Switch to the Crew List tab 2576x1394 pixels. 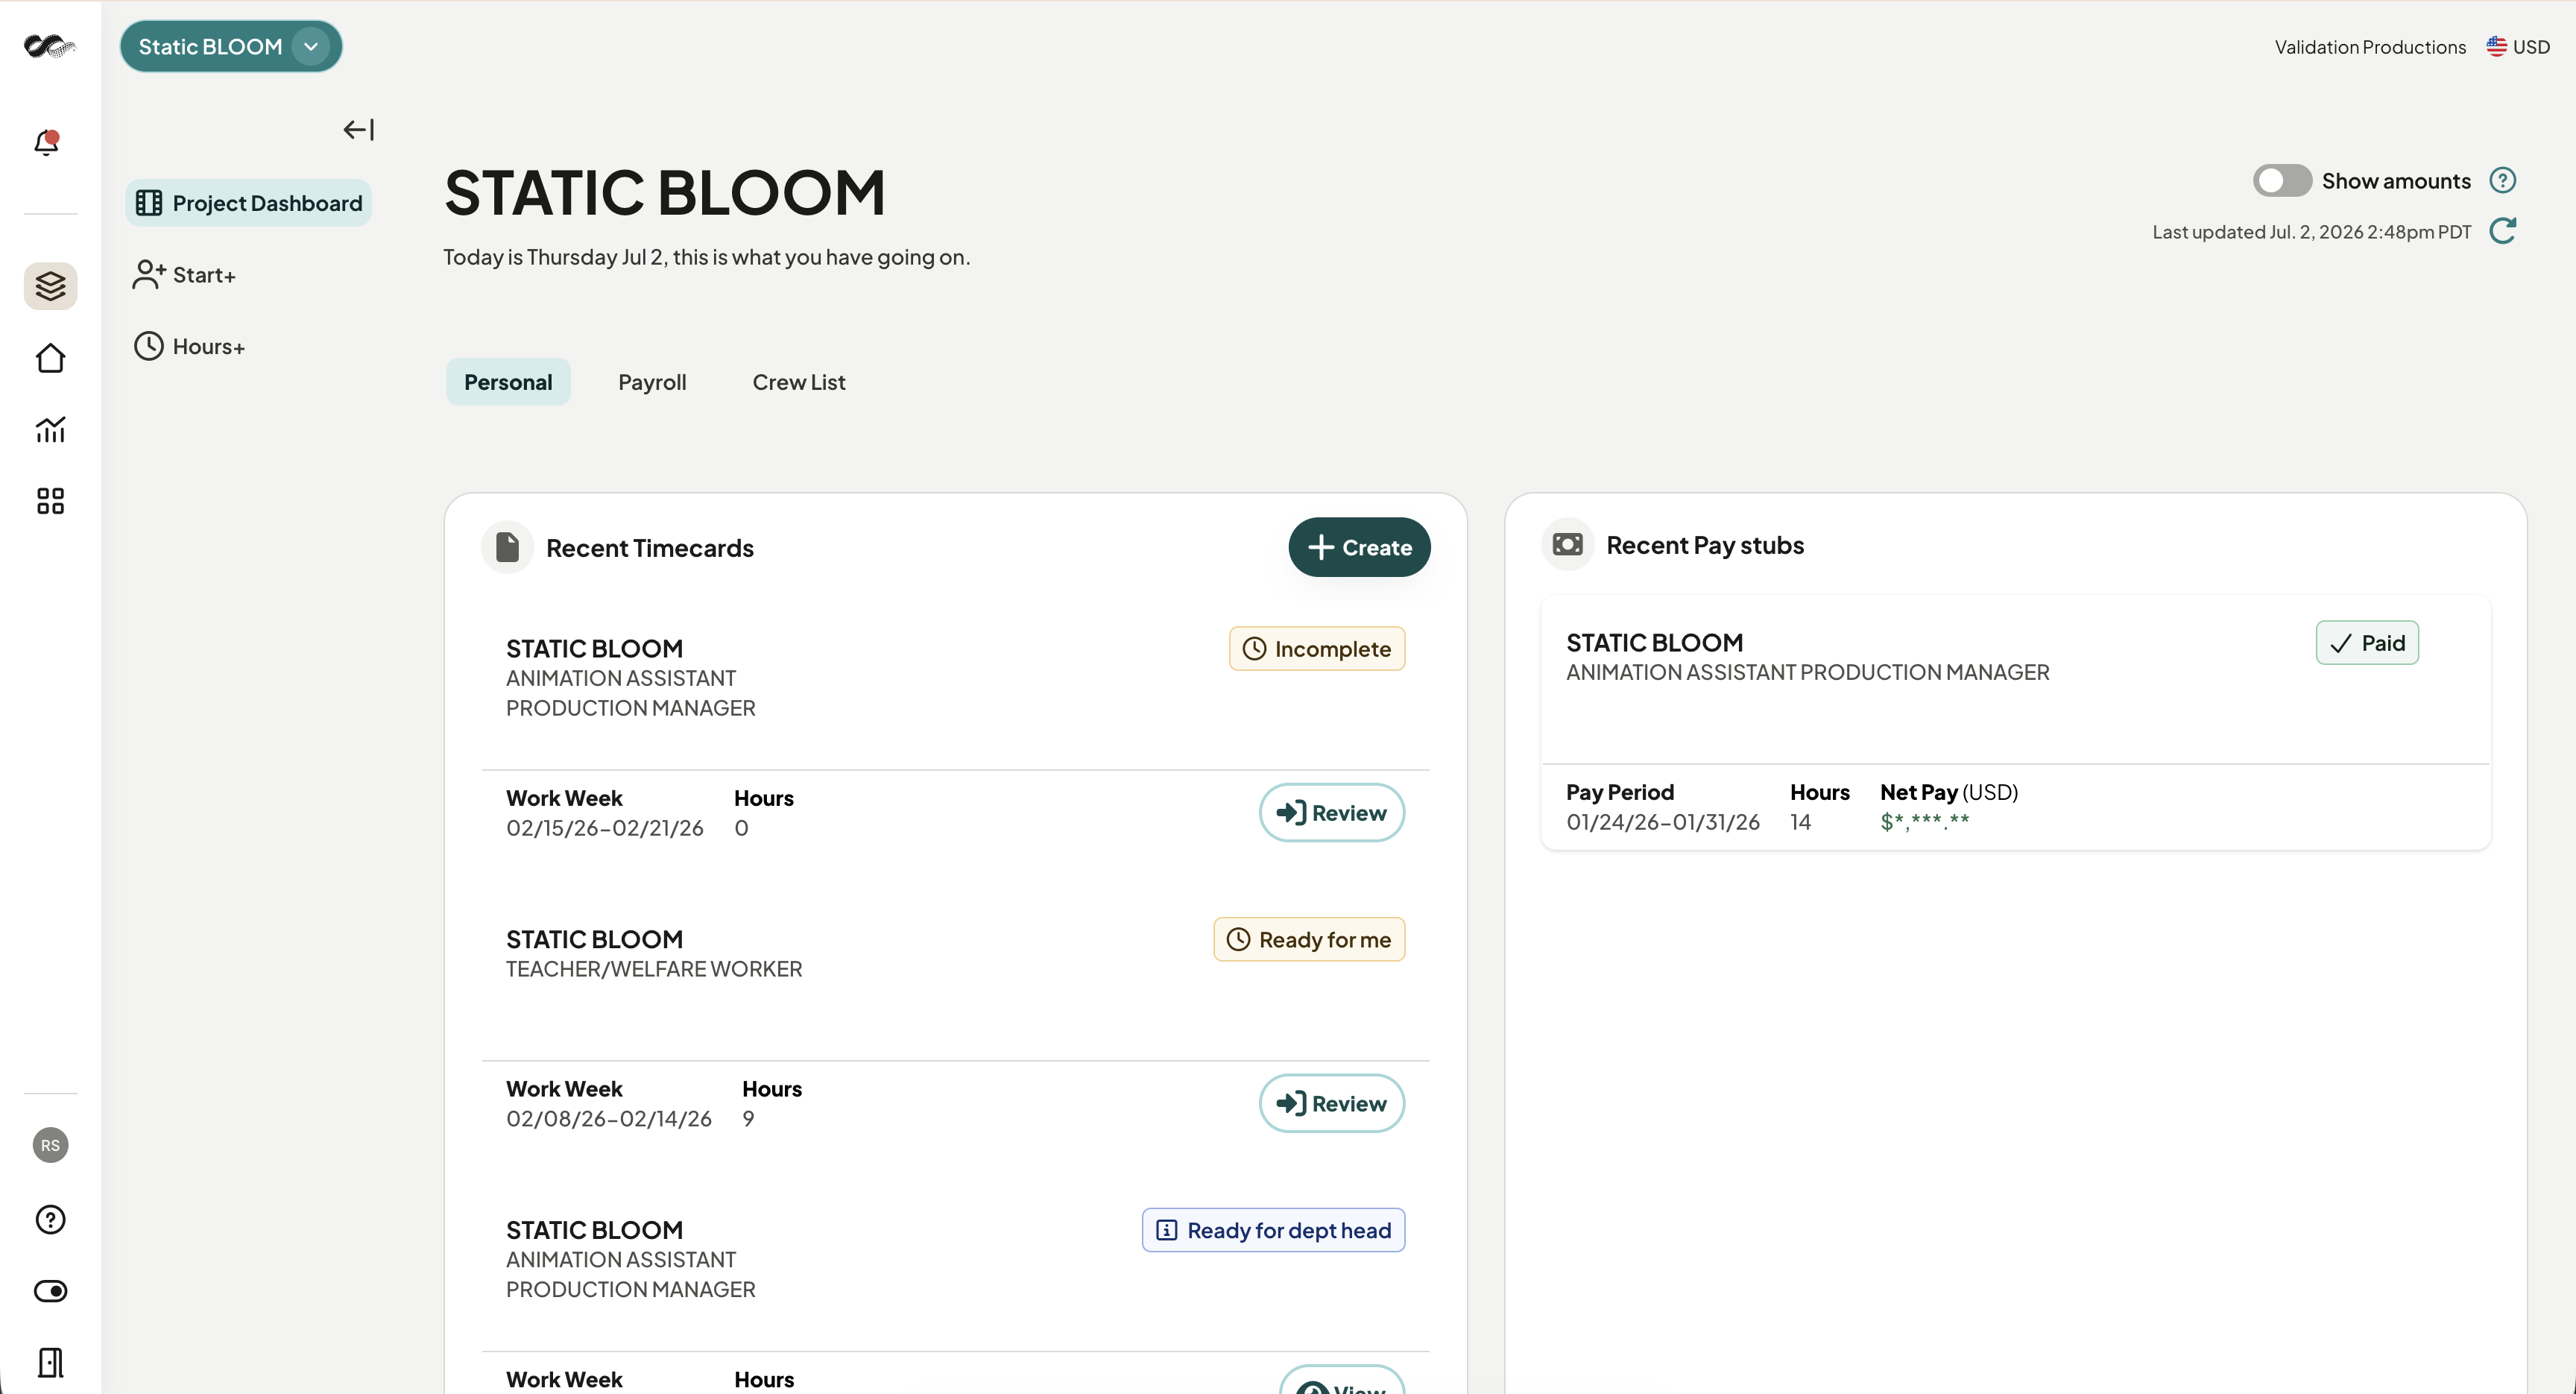pos(799,382)
